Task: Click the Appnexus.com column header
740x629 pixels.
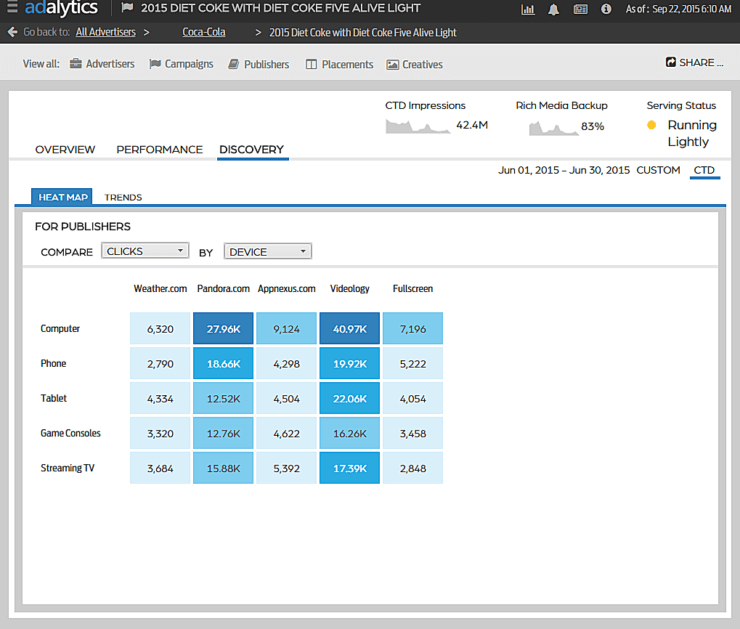Action: click(286, 288)
